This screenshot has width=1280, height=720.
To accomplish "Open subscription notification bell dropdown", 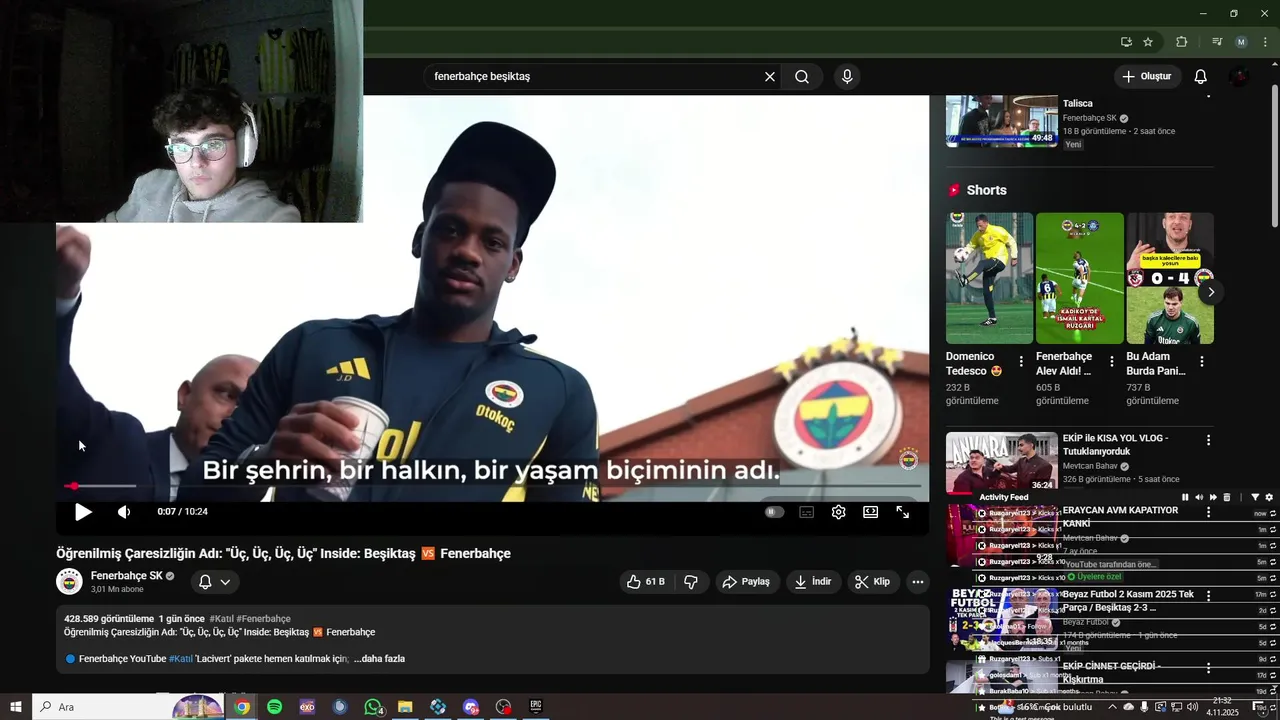I will pos(215,582).
